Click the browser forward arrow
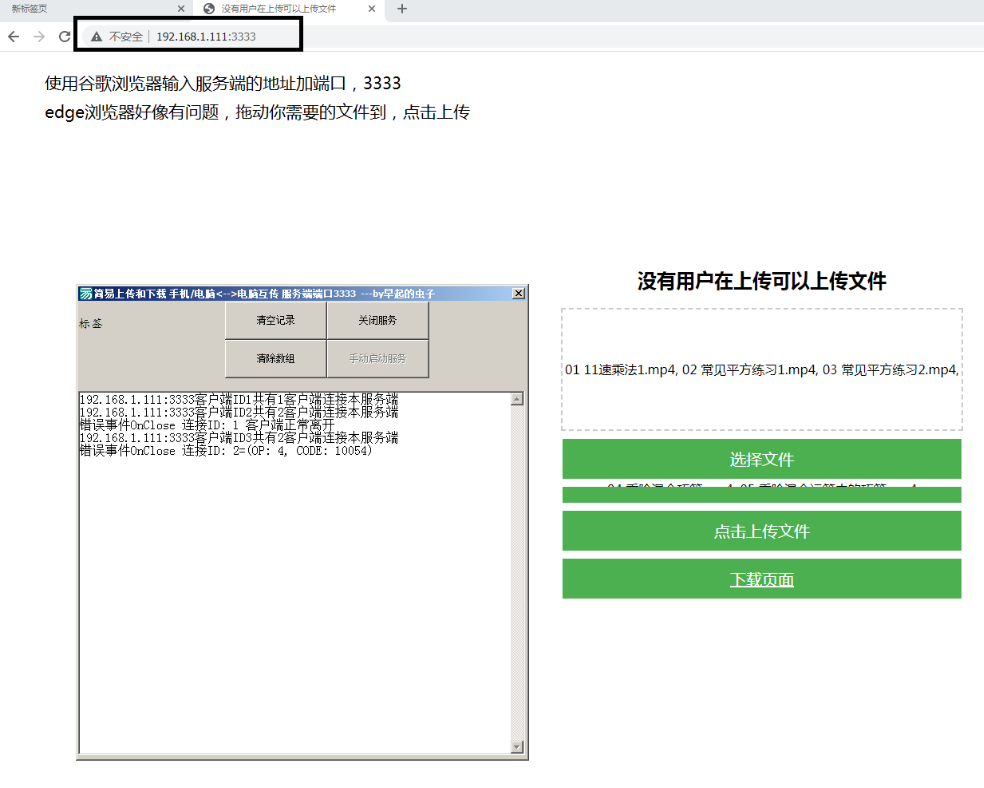The image size is (984, 788). coord(39,35)
